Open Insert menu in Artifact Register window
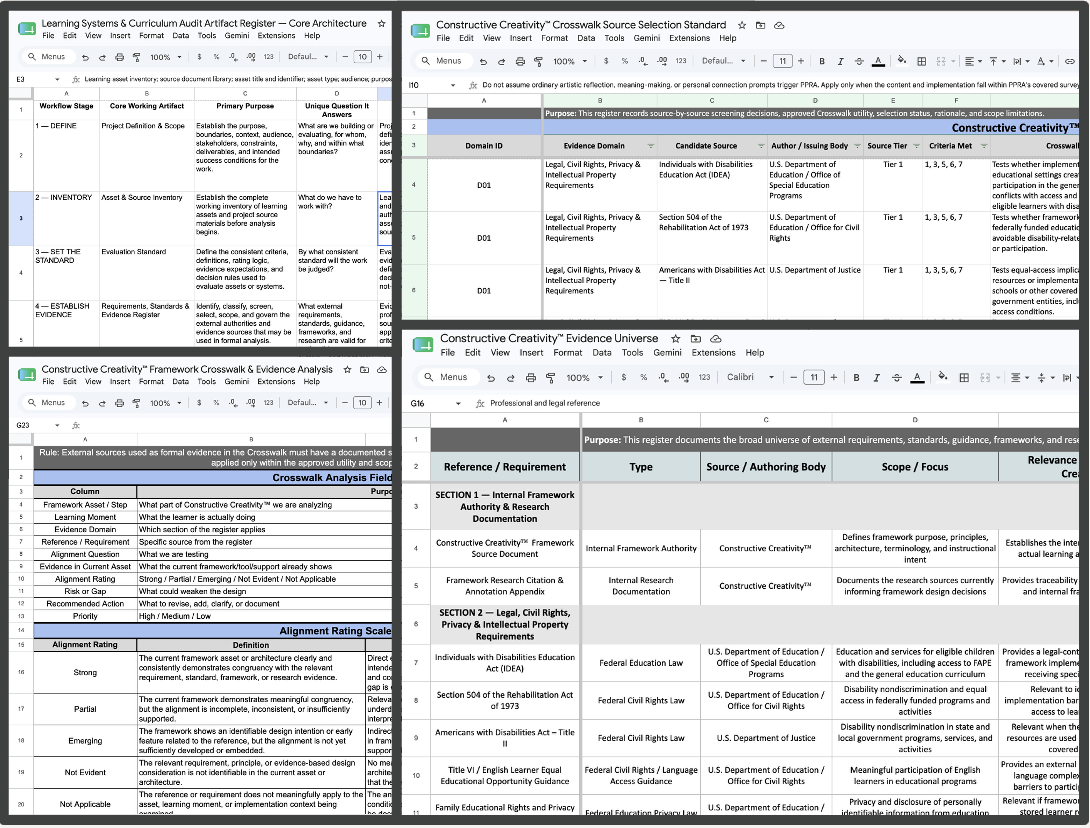Viewport: 1090px width, 828px height. [120, 35]
